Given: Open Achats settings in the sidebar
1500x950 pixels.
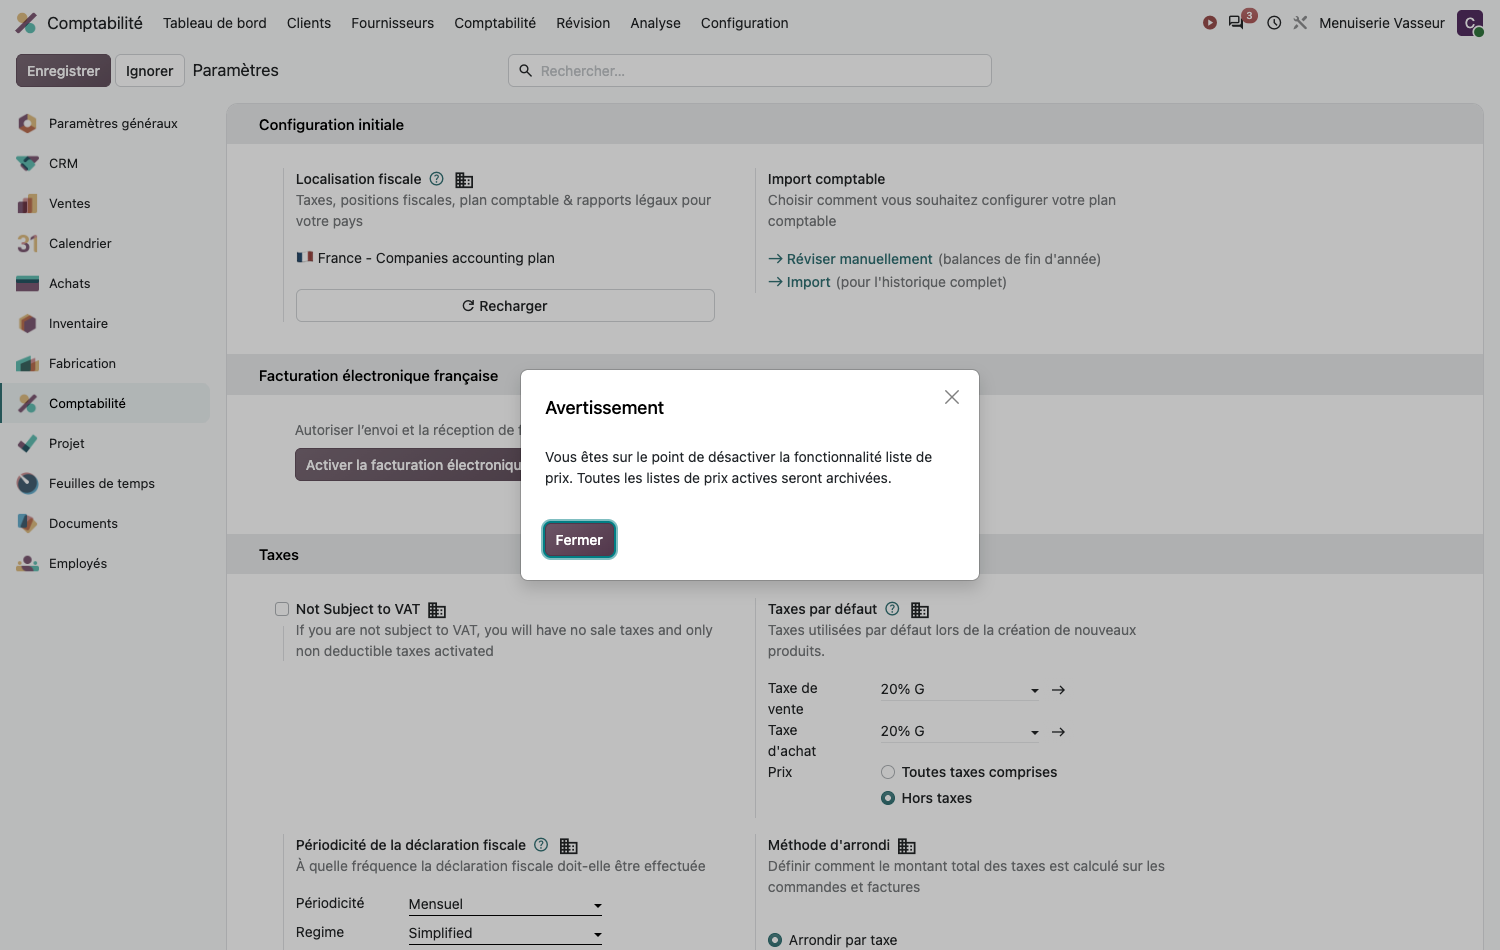Looking at the screenshot, I should pyautogui.click(x=105, y=283).
